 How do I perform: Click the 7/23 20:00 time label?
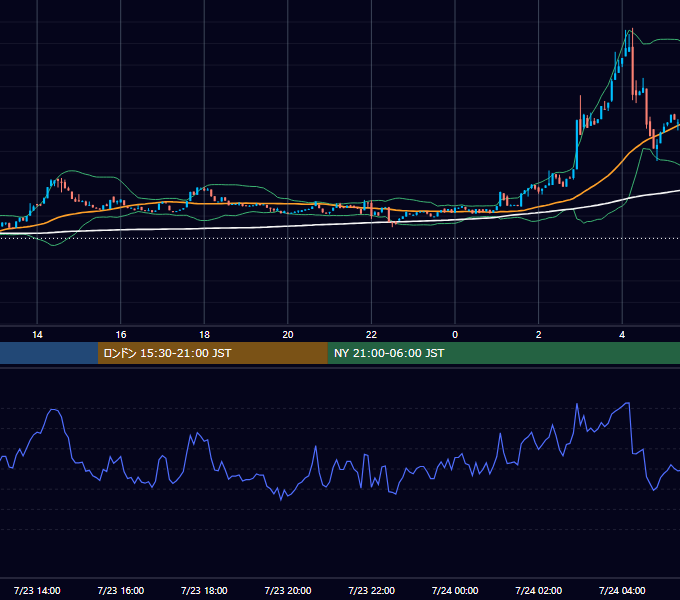pyautogui.click(x=288, y=590)
